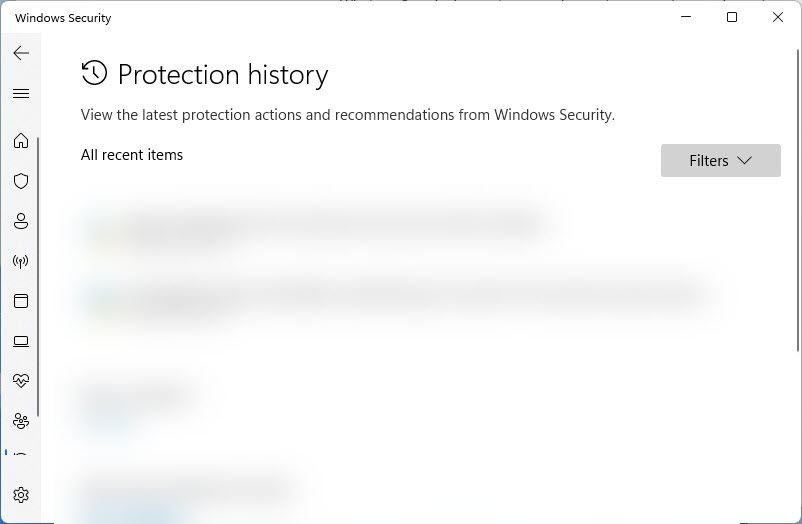Viewport: 802px width, 524px height.
Task: Select the partially hidden Protection history sidebar icon
Action: (20, 453)
